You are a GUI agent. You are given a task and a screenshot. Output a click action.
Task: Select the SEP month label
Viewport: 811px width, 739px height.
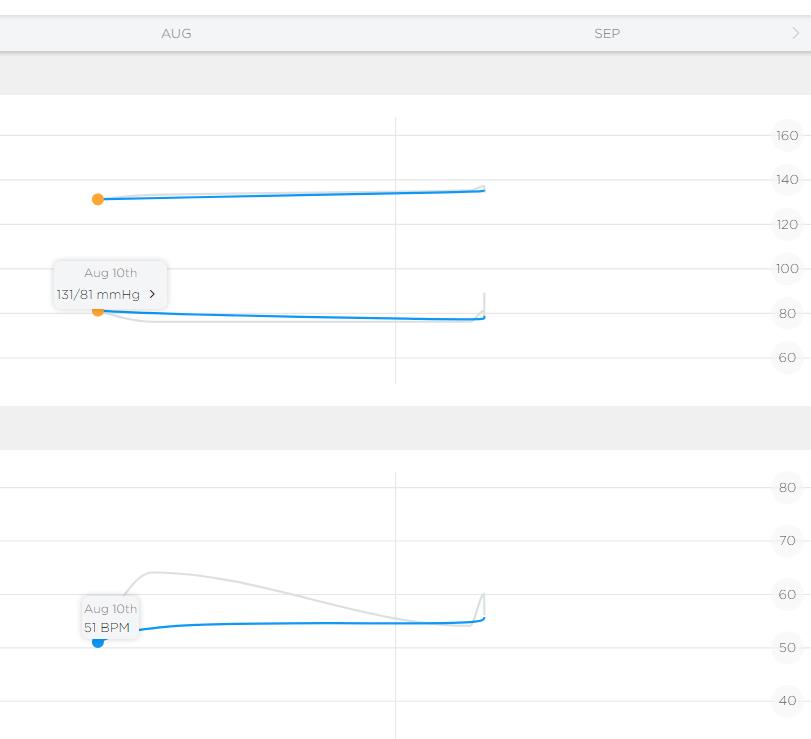click(x=607, y=33)
